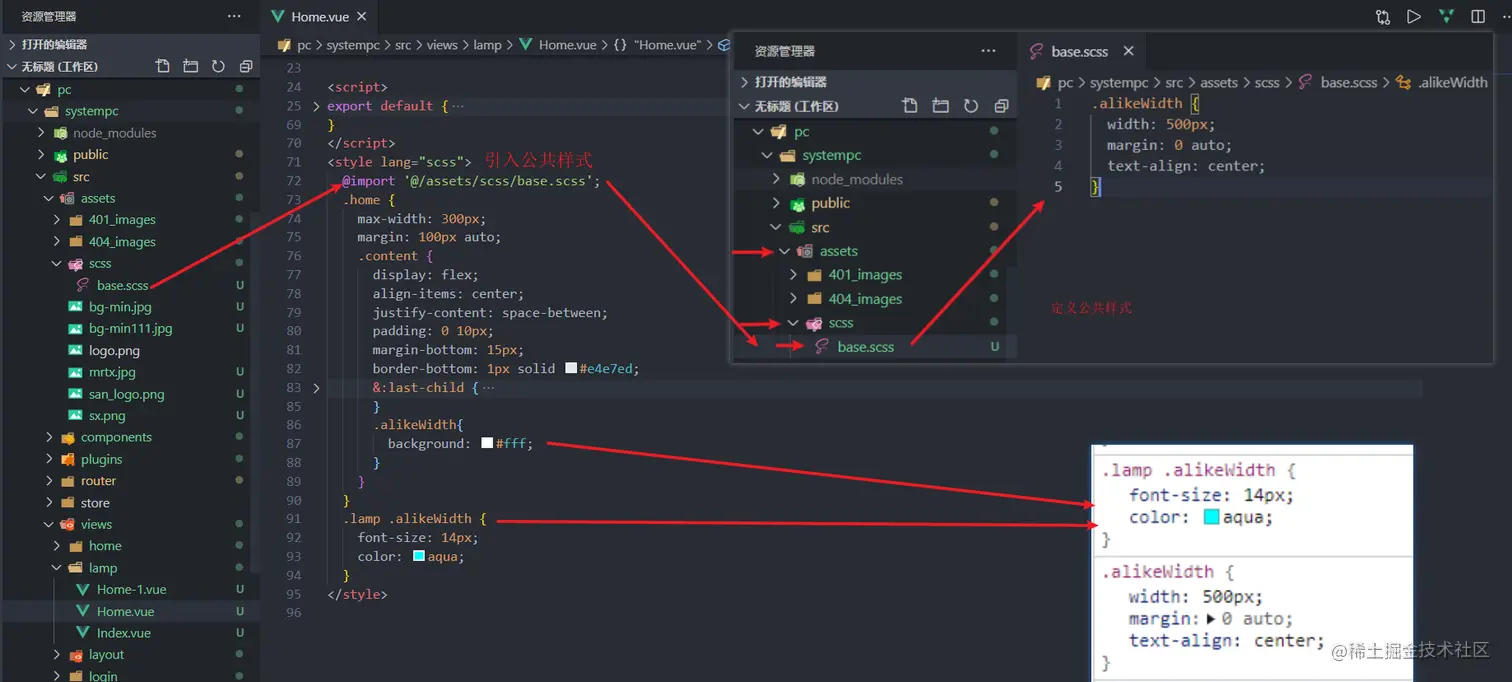Image resolution: width=1512 pixels, height=682 pixels.
Task: Expand the plugins folder in the main sidebar
Action: click(x=49, y=460)
